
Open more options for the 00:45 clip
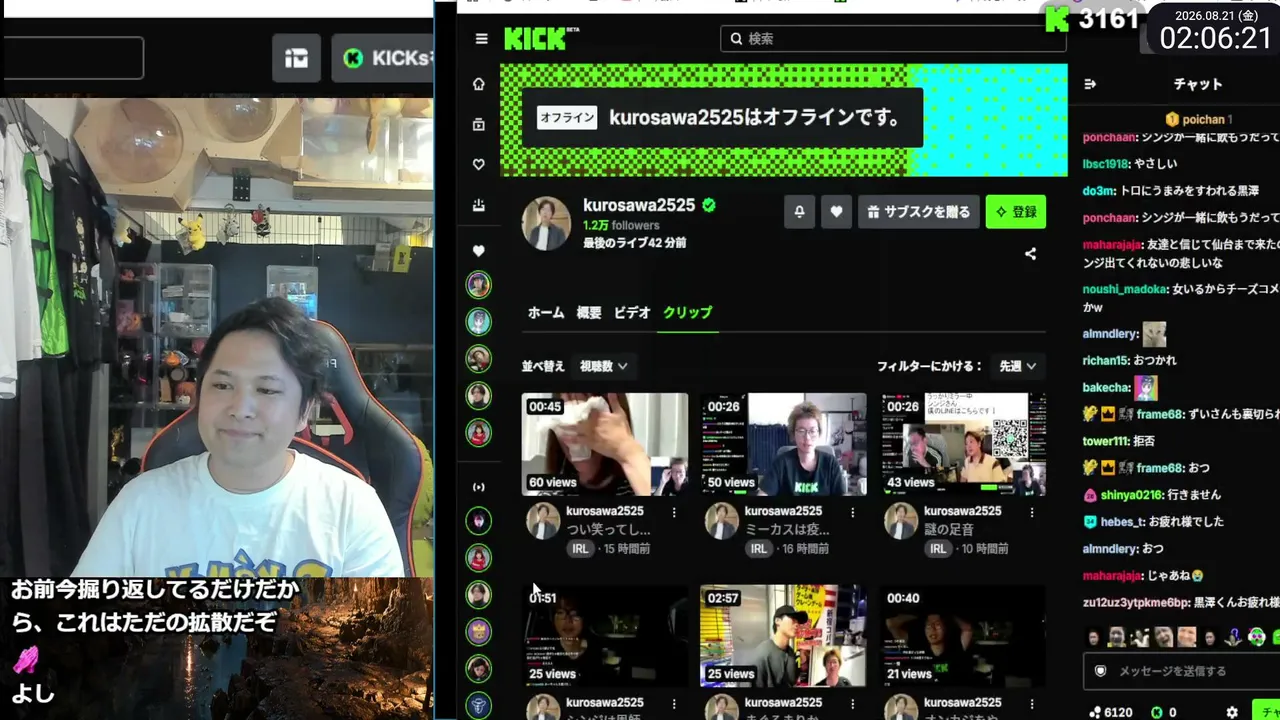coord(674,512)
